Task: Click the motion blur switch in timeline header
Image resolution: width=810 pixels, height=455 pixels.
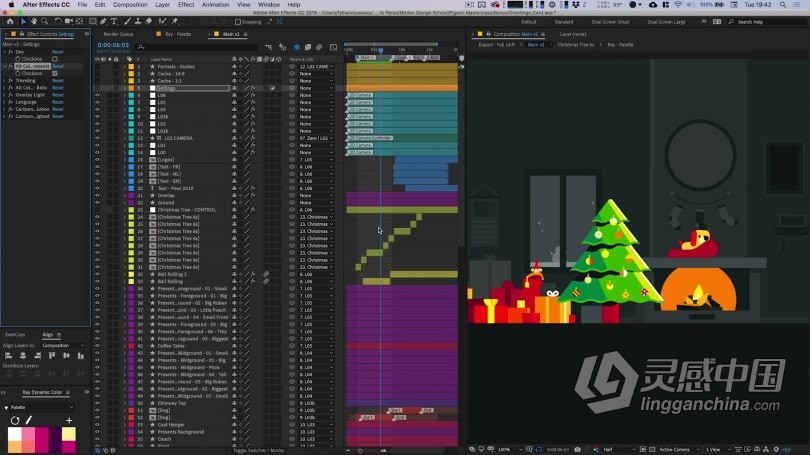Action: click(x=319, y=48)
